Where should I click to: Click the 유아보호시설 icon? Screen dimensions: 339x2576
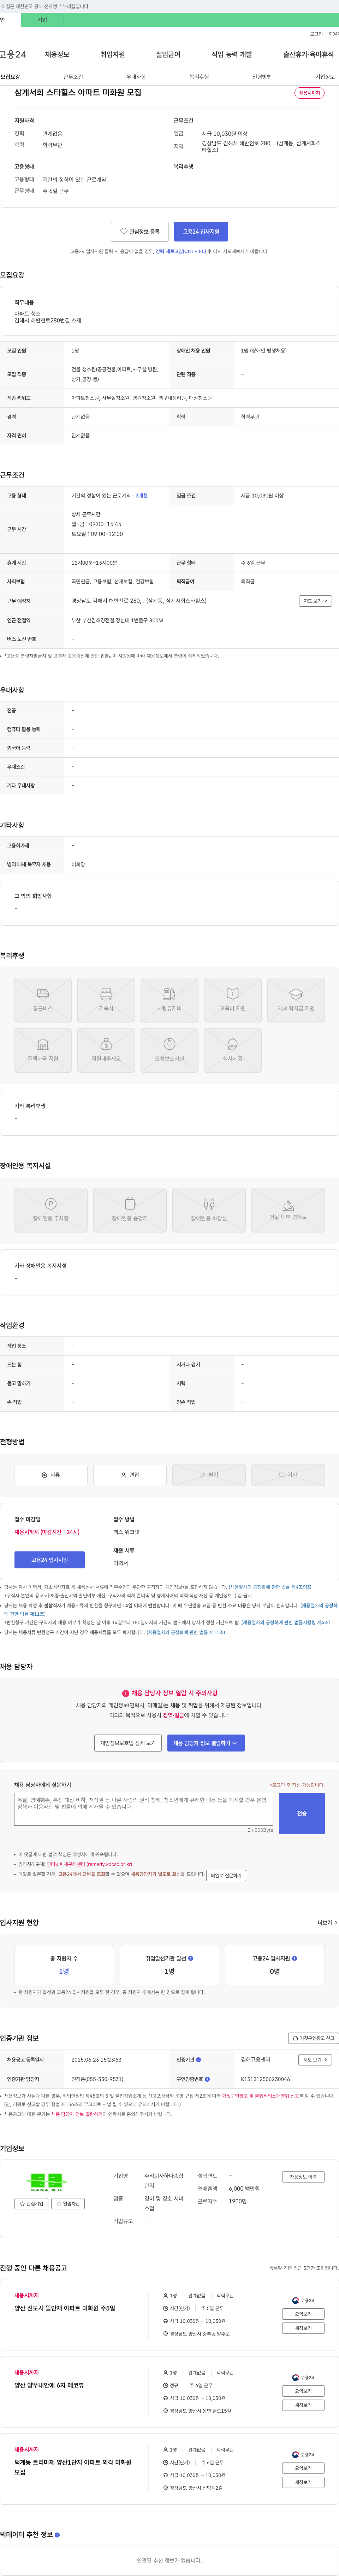(169, 1050)
